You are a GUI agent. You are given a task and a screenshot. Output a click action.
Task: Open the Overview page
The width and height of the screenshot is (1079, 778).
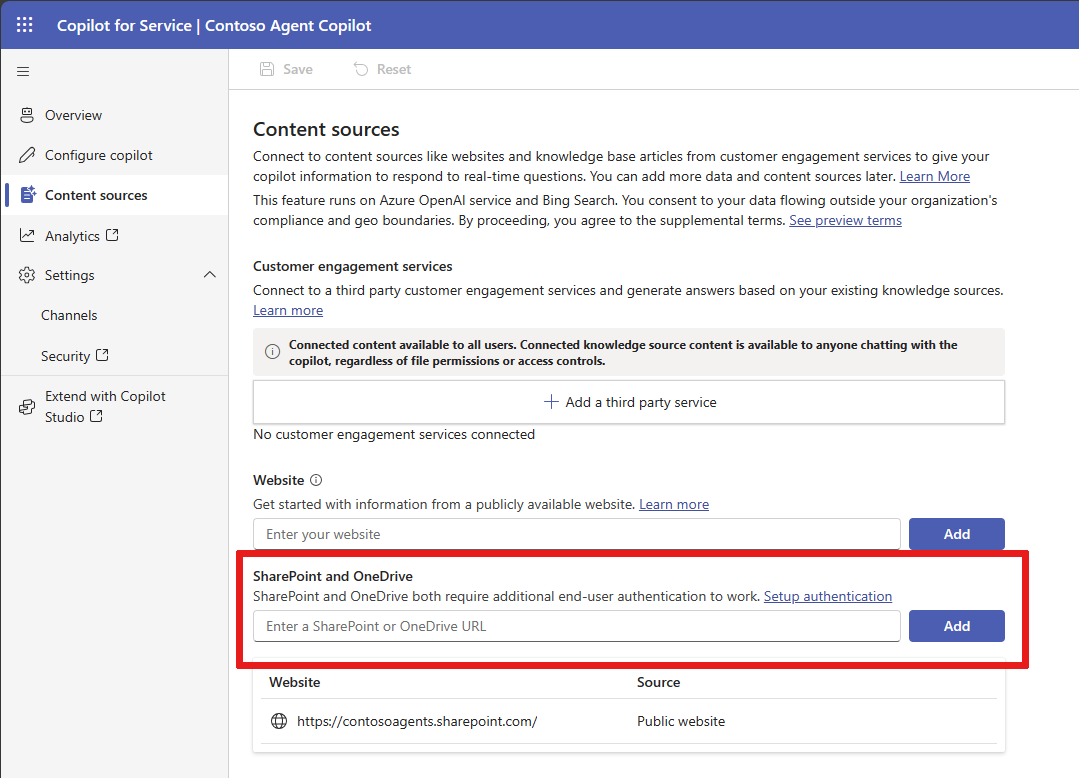tap(73, 115)
